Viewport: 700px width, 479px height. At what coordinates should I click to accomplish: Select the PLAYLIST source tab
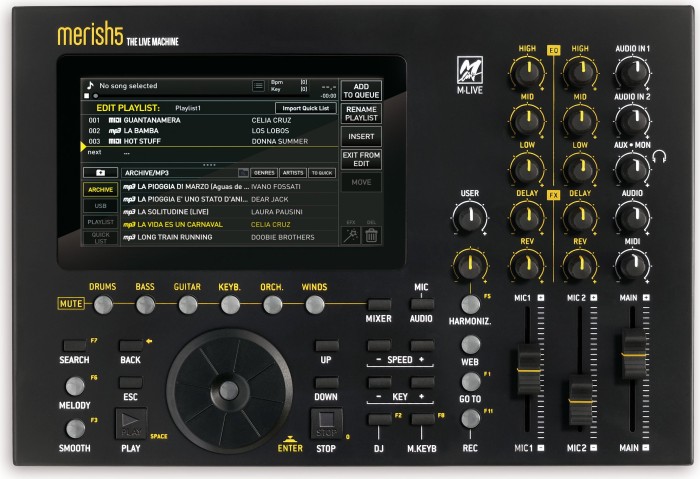coord(100,222)
